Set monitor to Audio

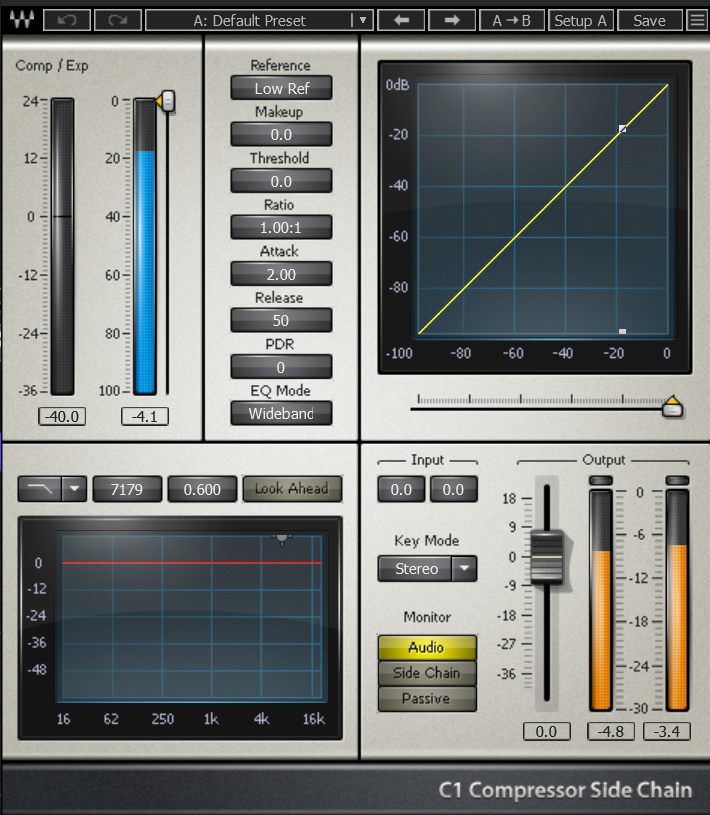pyautogui.click(x=427, y=647)
